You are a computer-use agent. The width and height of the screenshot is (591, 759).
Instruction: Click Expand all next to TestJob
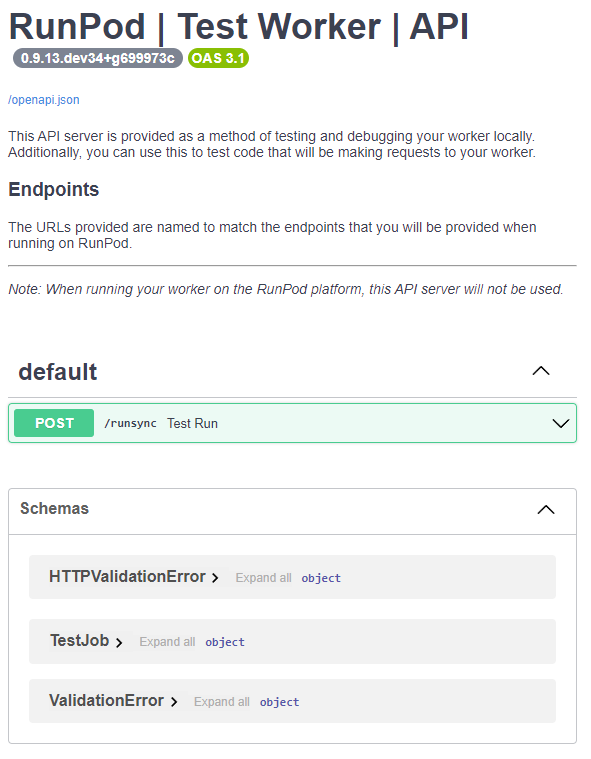point(167,642)
